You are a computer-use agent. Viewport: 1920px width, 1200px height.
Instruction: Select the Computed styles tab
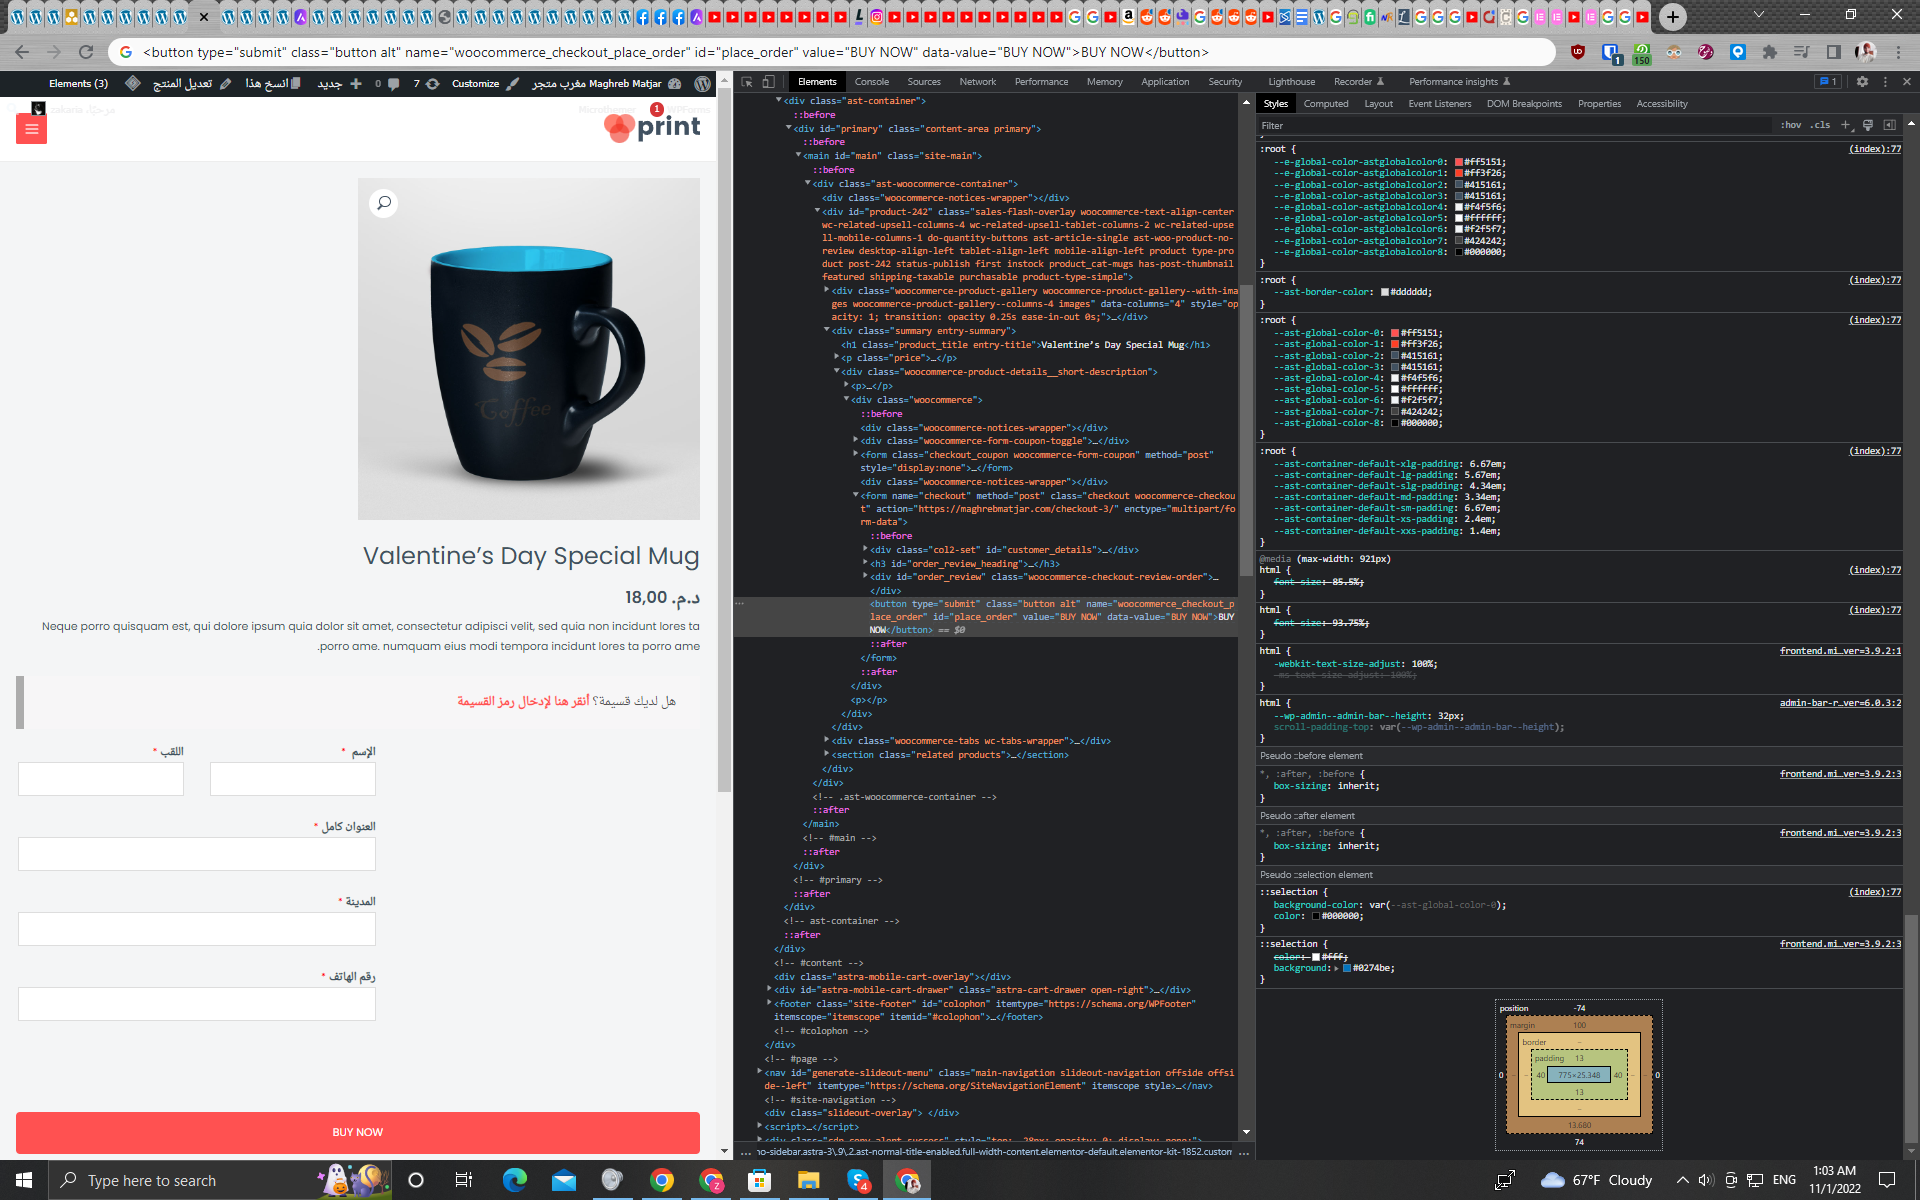click(1326, 104)
